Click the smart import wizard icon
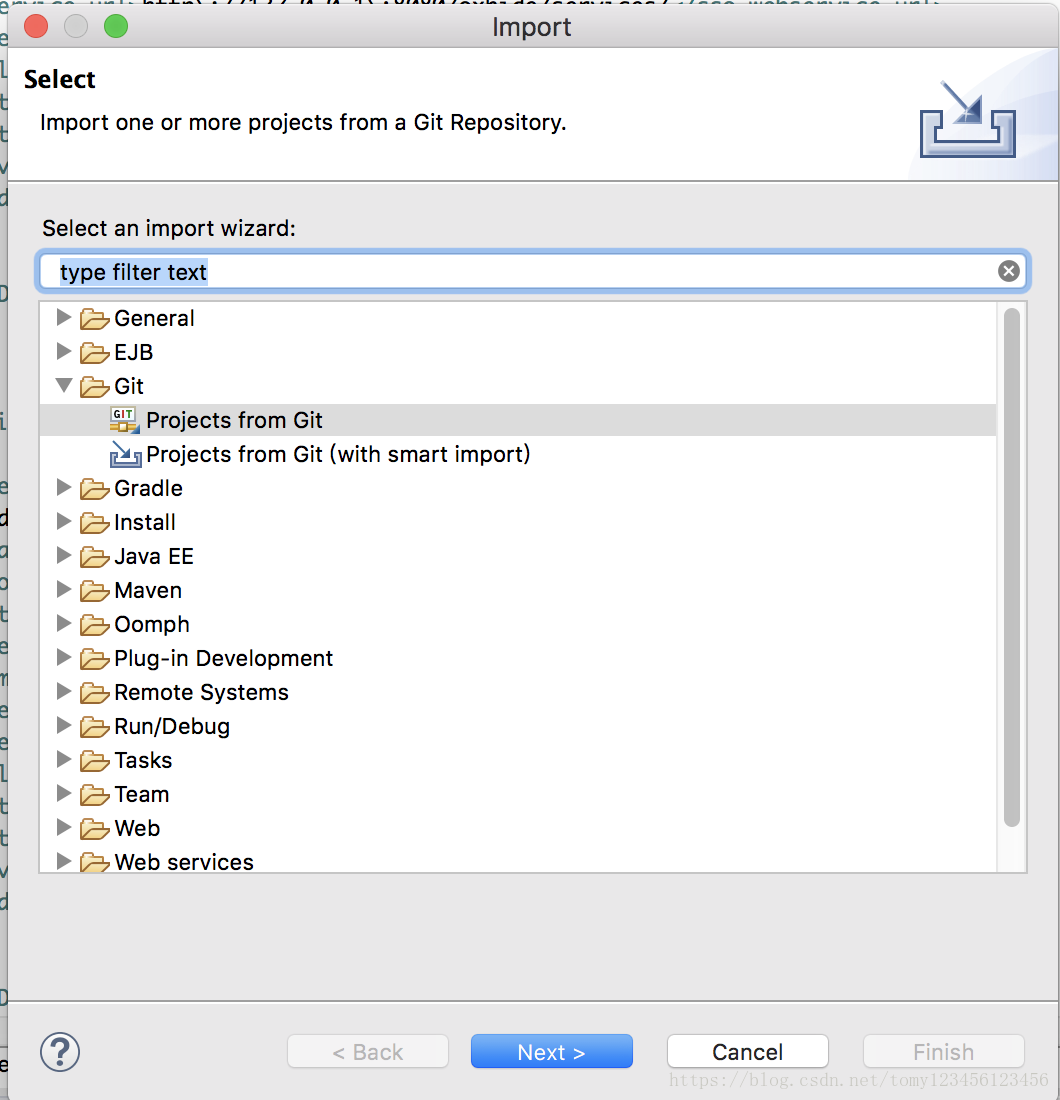 [125, 455]
